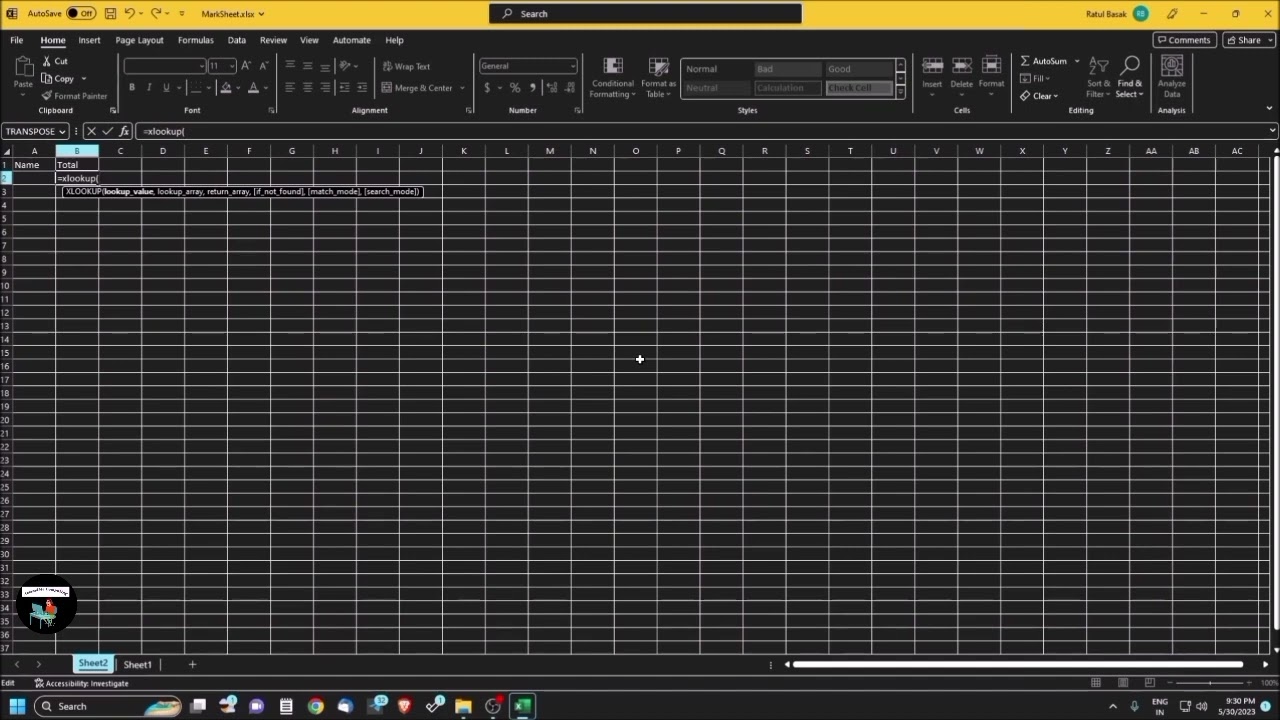Image resolution: width=1280 pixels, height=720 pixels.
Task: Expand Merge & Center dropdown arrow
Action: [462, 88]
